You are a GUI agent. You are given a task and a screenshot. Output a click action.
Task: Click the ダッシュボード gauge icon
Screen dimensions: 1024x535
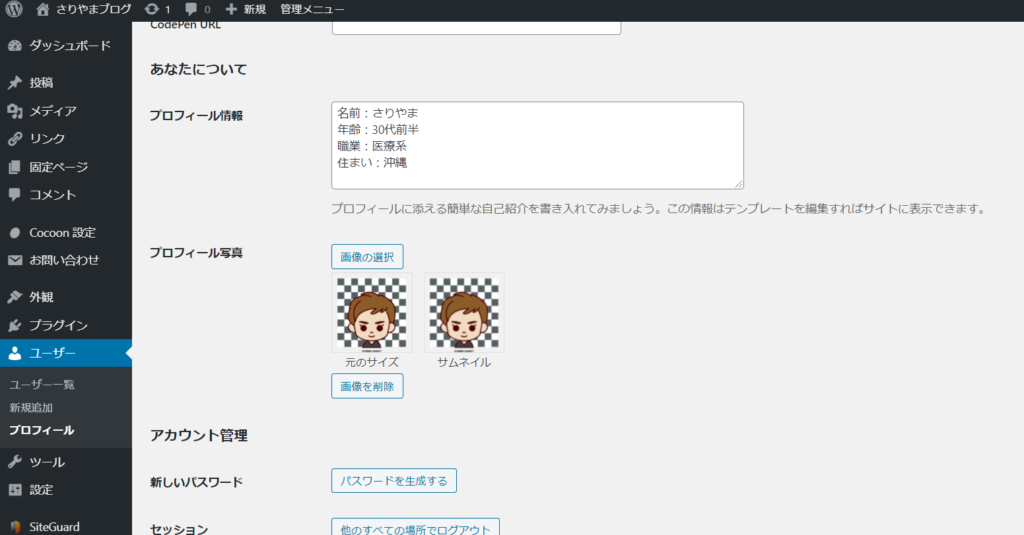(14, 46)
